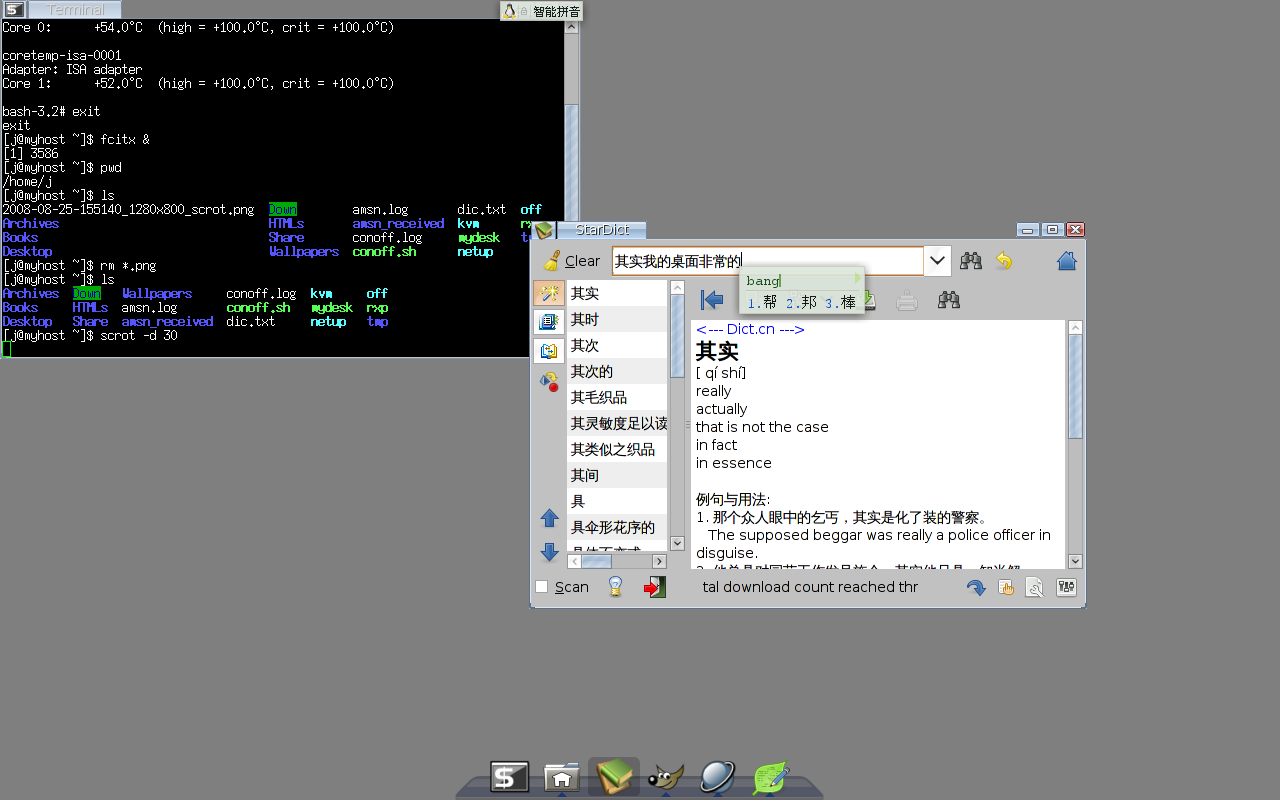Viewport: 1280px width, 800px height.
Task: Open Preferences wrench document icon
Action: [1035, 588]
